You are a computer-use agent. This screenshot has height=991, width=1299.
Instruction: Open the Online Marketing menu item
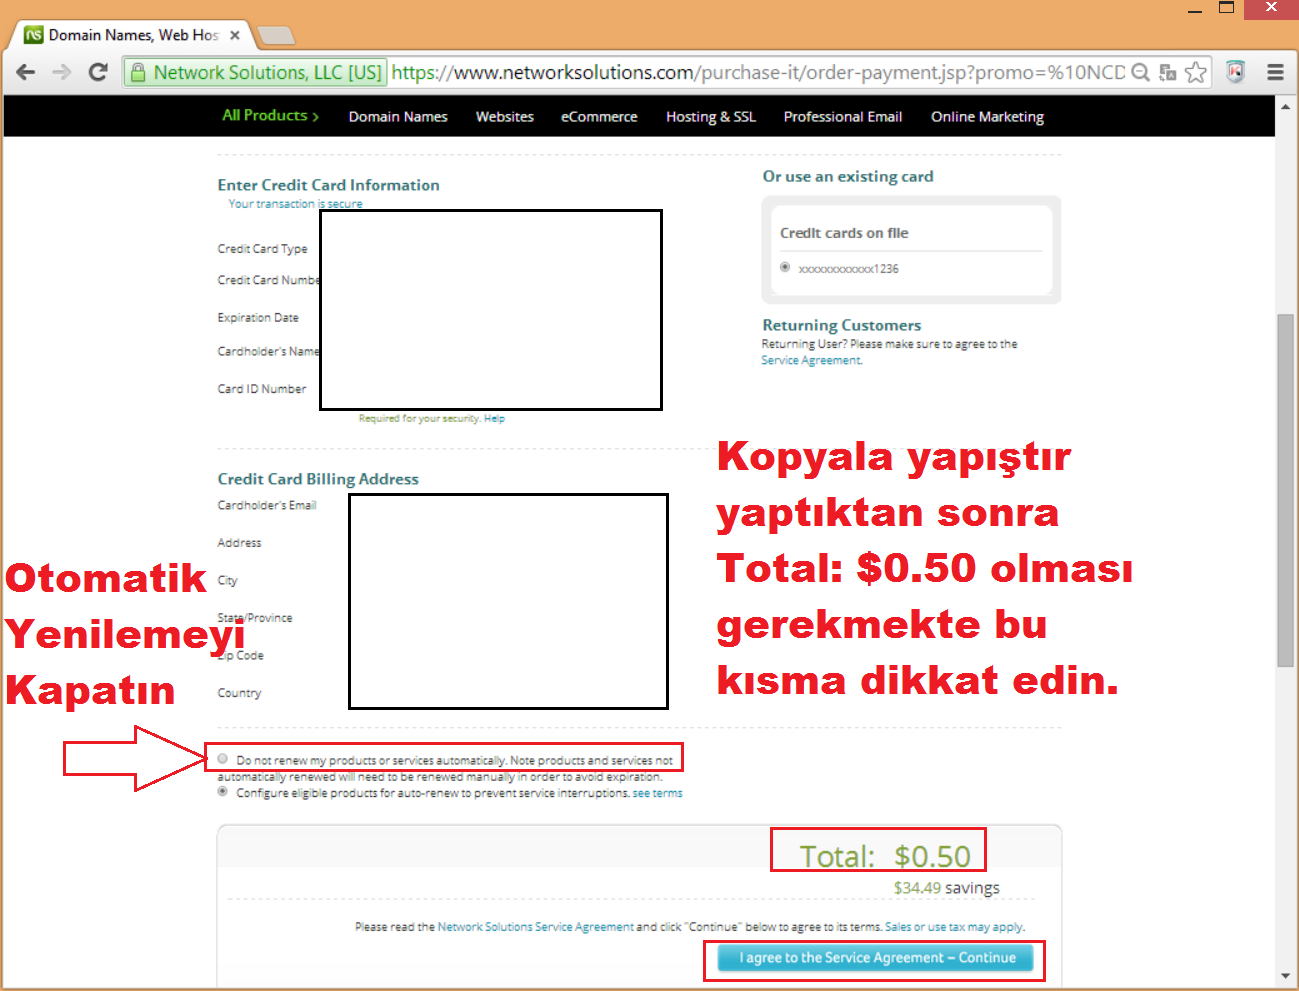point(987,117)
